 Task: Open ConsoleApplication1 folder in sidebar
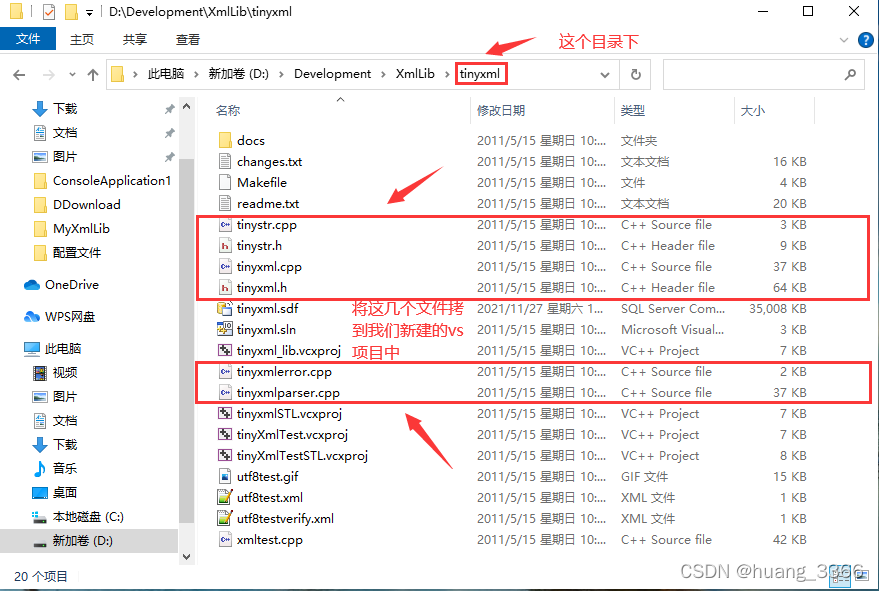tap(101, 181)
